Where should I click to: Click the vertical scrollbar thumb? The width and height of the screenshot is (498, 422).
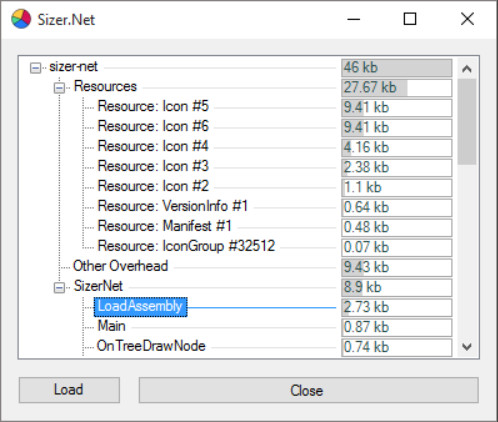pos(467,122)
